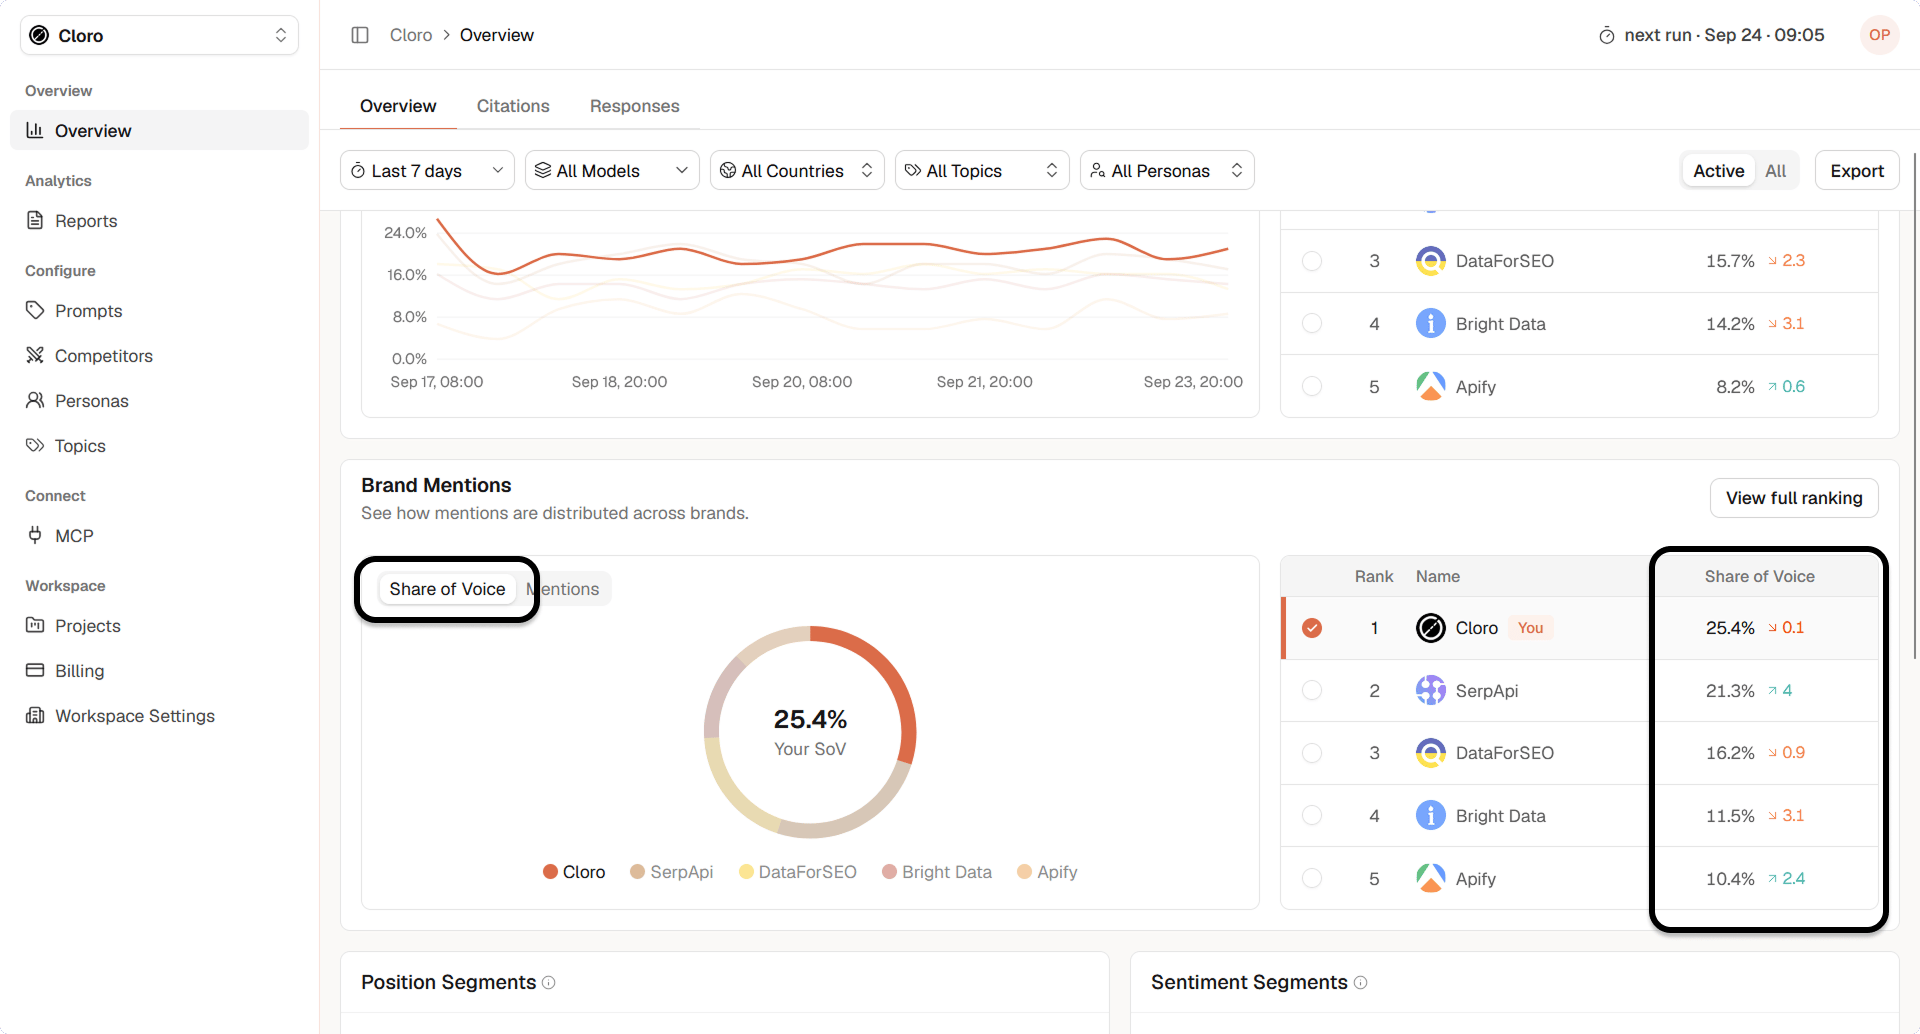1920x1034 pixels.
Task: Open the All Personas dropdown
Action: [x=1167, y=171]
